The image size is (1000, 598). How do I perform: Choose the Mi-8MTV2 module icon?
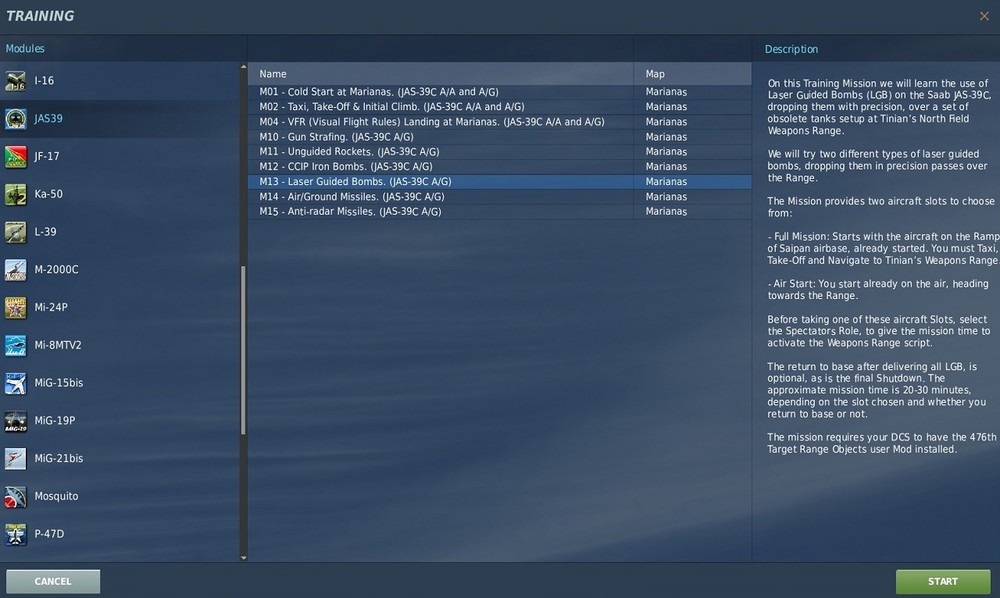click(x=15, y=345)
